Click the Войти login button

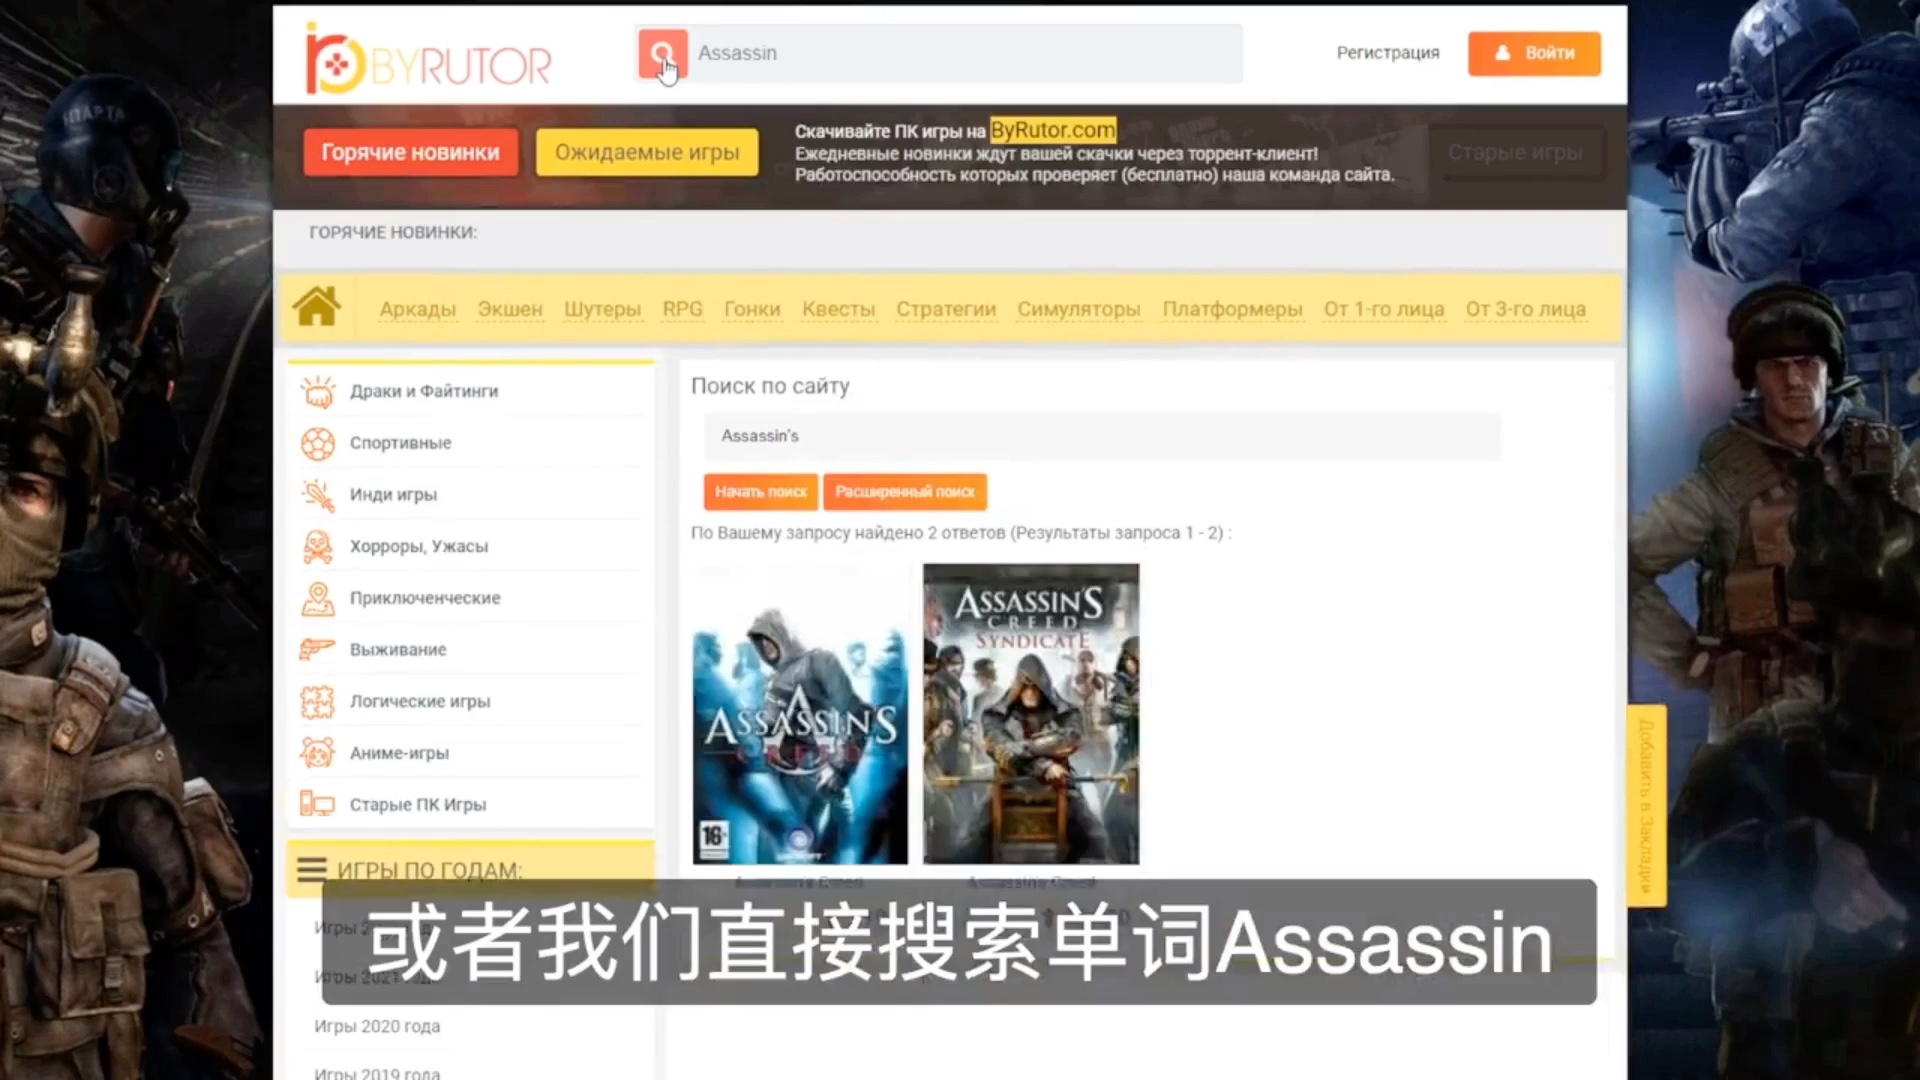1534,53
